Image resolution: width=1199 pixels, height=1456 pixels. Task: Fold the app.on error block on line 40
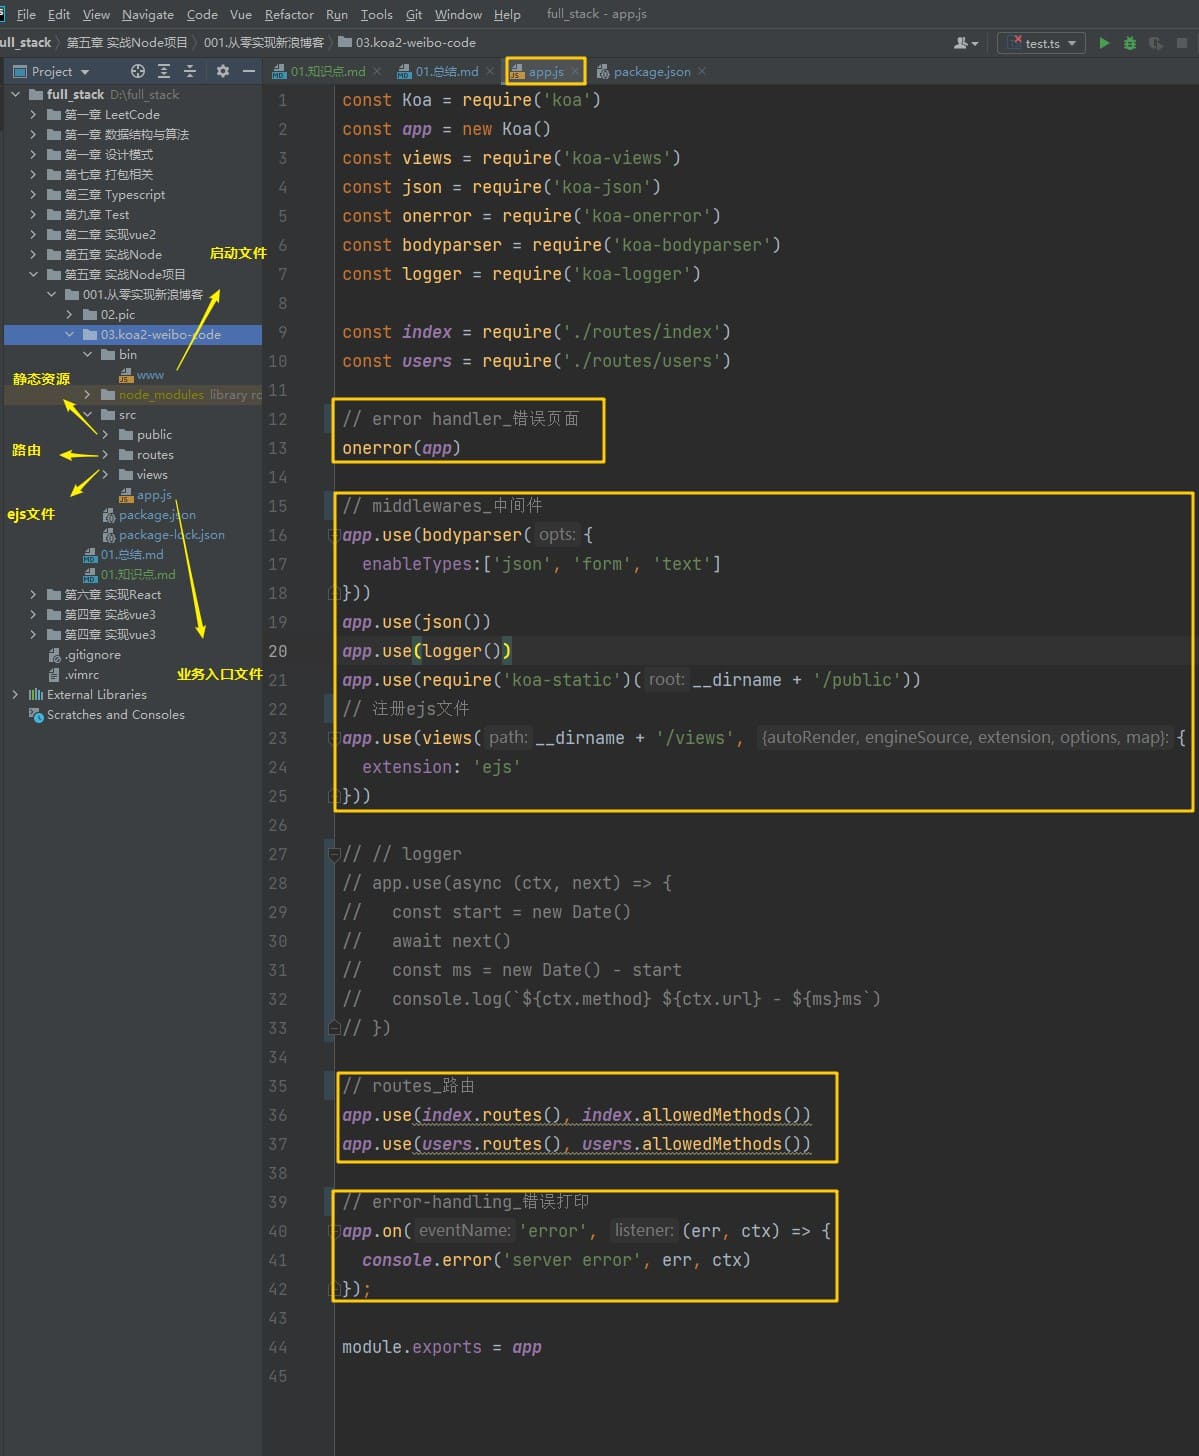(334, 1231)
